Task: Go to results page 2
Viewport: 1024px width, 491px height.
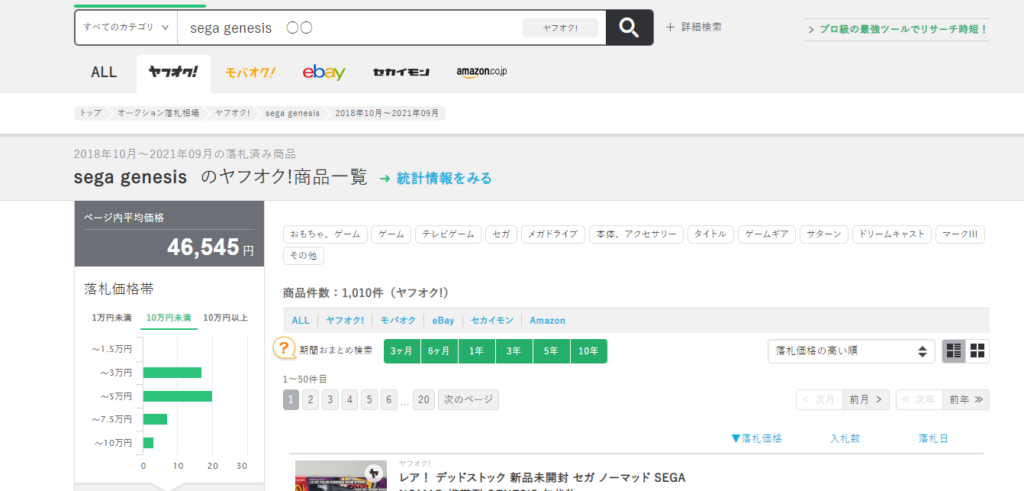Action: tap(311, 400)
